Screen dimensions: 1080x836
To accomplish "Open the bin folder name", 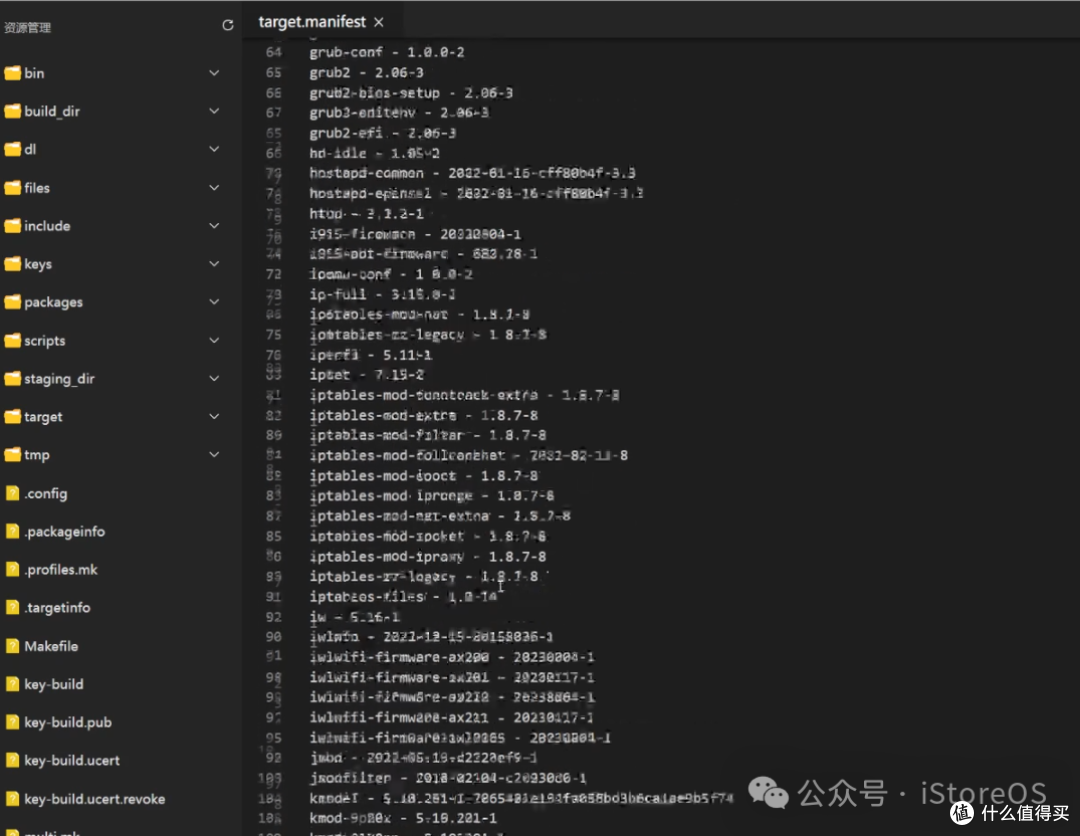I will 34,73.
